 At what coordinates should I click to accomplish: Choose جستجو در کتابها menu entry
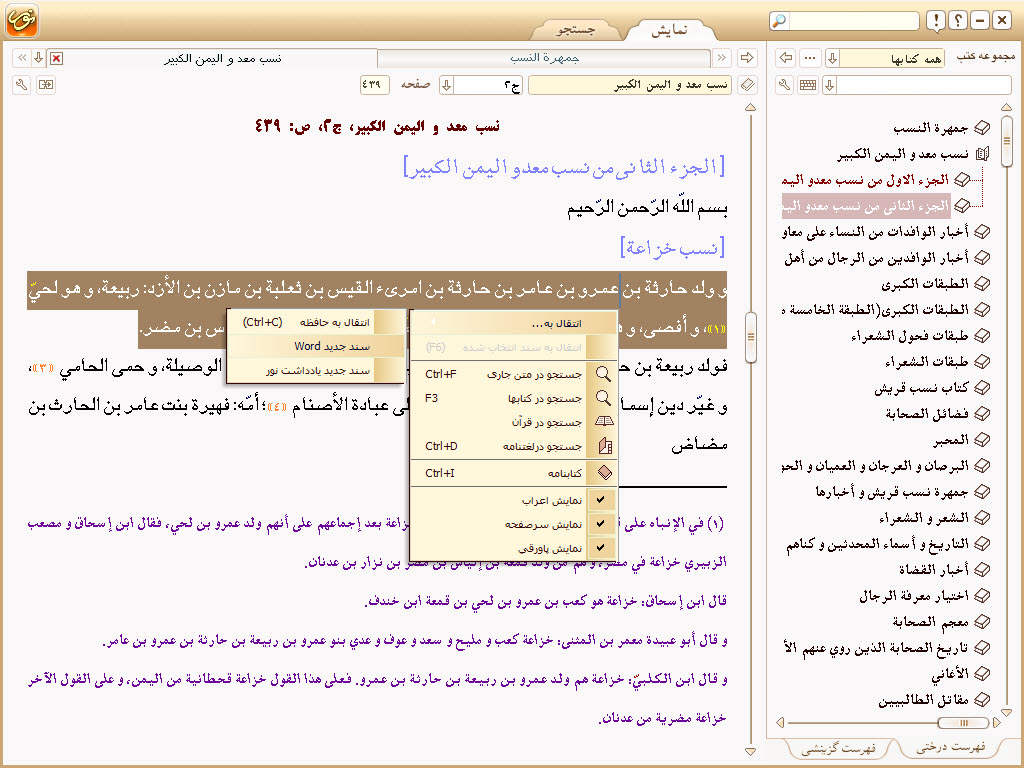(x=515, y=398)
